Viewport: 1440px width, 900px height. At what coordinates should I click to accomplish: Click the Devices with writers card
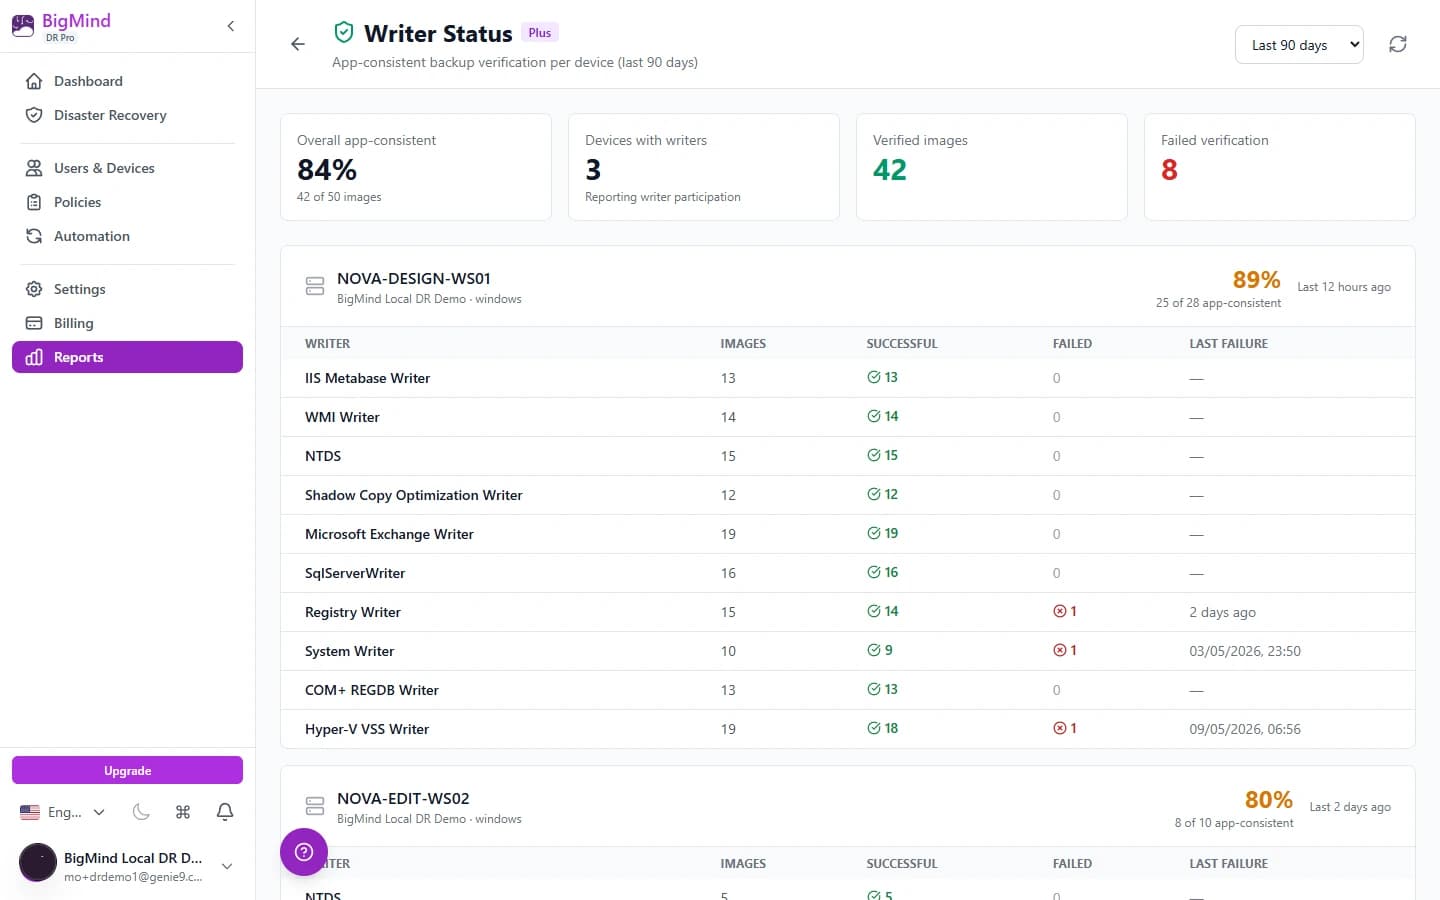pyautogui.click(x=704, y=167)
